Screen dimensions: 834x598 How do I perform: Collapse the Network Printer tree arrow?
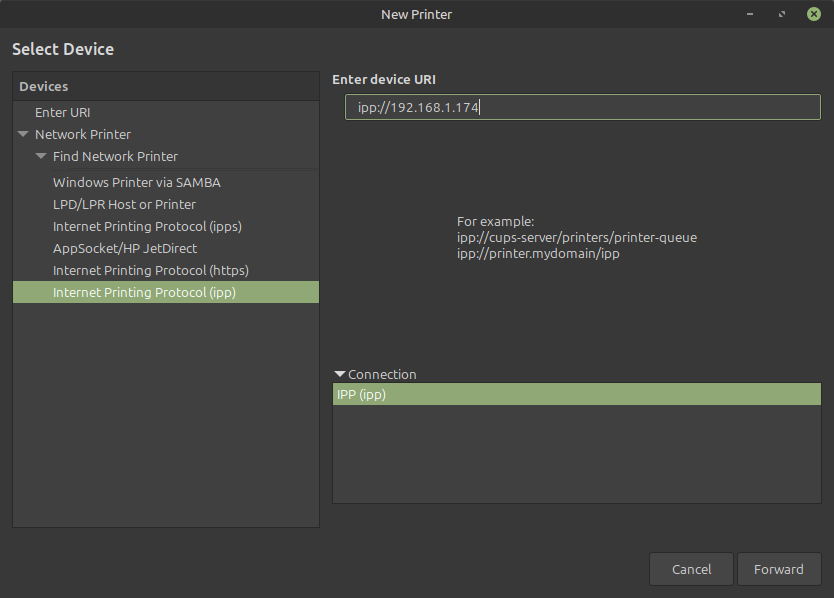tap(23, 134)
